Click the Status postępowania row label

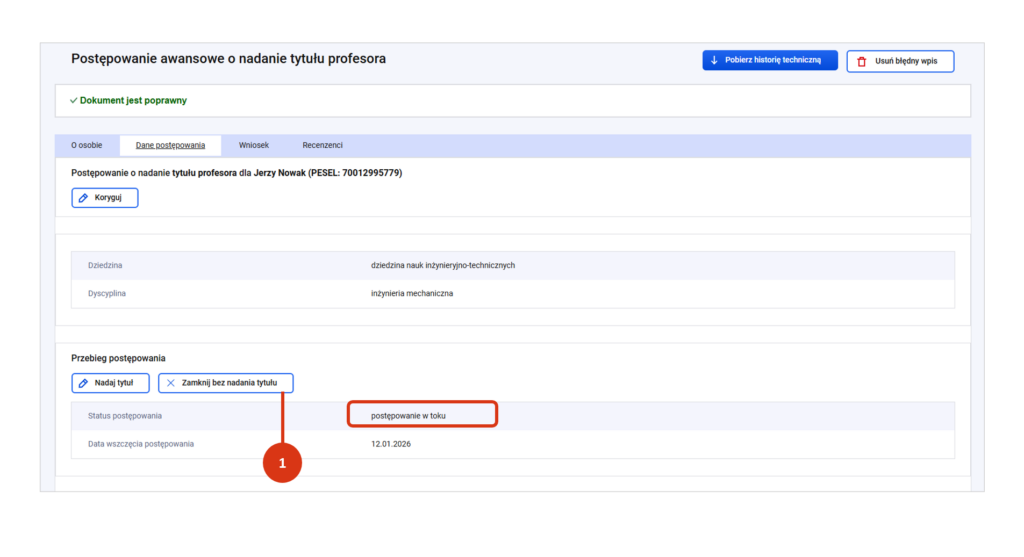(x=125, y=415)
